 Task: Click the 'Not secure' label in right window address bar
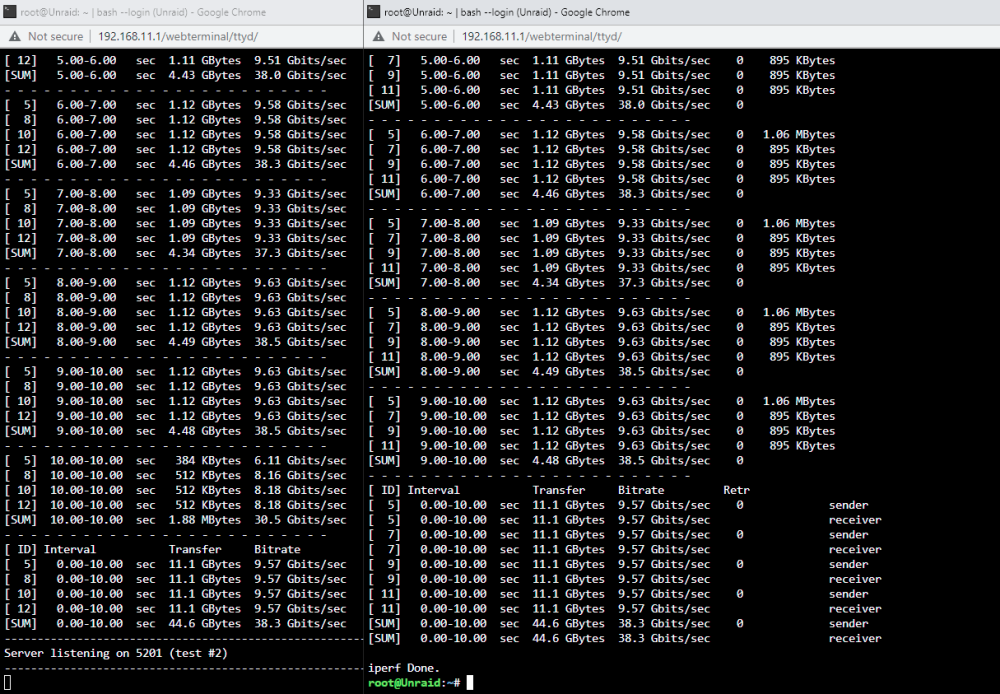(419, 36)
